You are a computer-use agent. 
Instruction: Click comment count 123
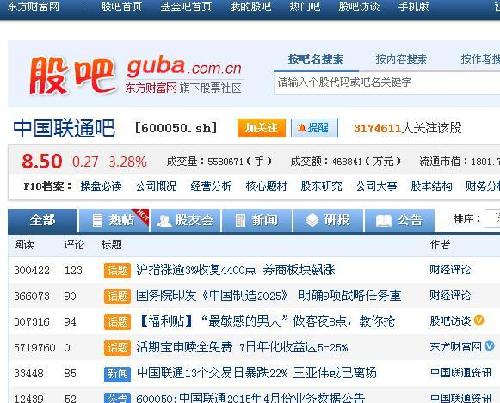[x=73, y=270]
